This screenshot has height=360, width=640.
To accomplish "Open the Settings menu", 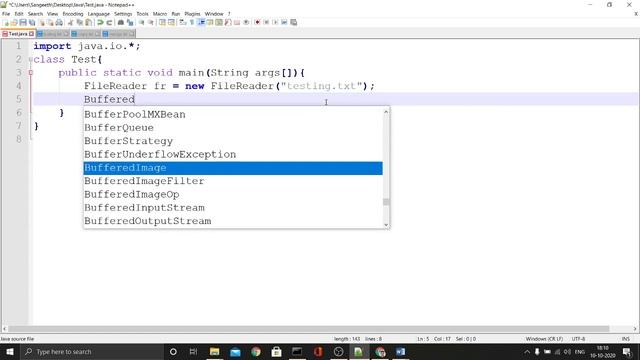I will tap(123, 14).
